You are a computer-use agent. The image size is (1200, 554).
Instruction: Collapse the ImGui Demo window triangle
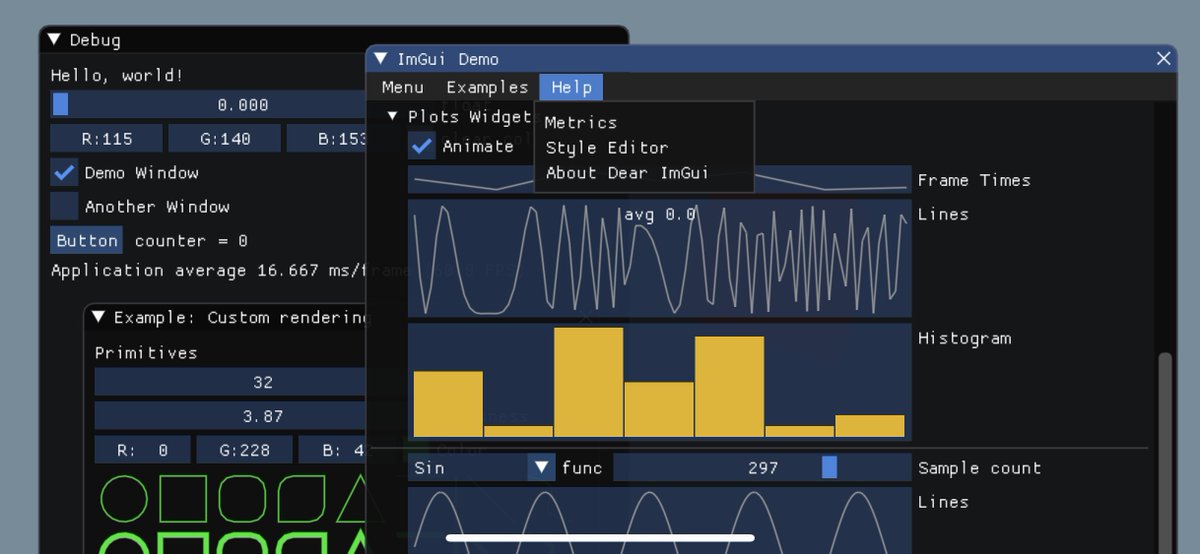point(381,59)
